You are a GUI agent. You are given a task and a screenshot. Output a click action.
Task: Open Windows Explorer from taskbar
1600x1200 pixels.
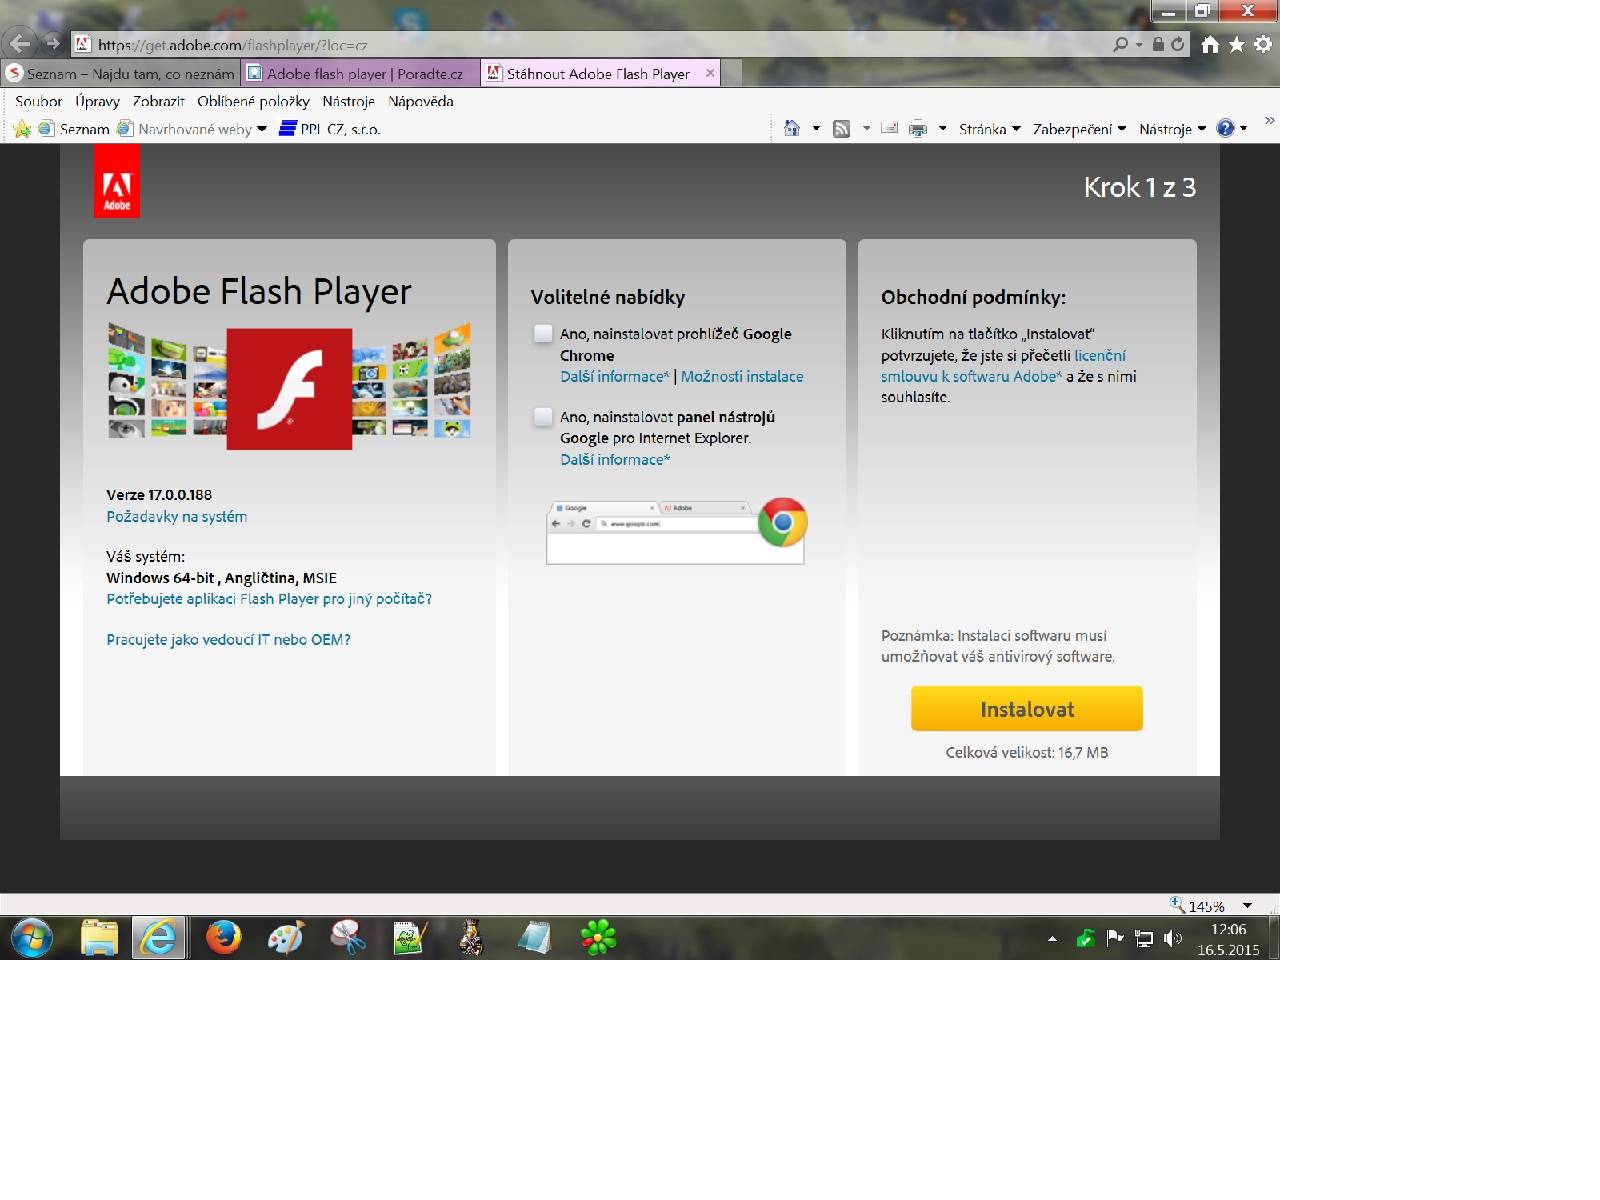99,938
